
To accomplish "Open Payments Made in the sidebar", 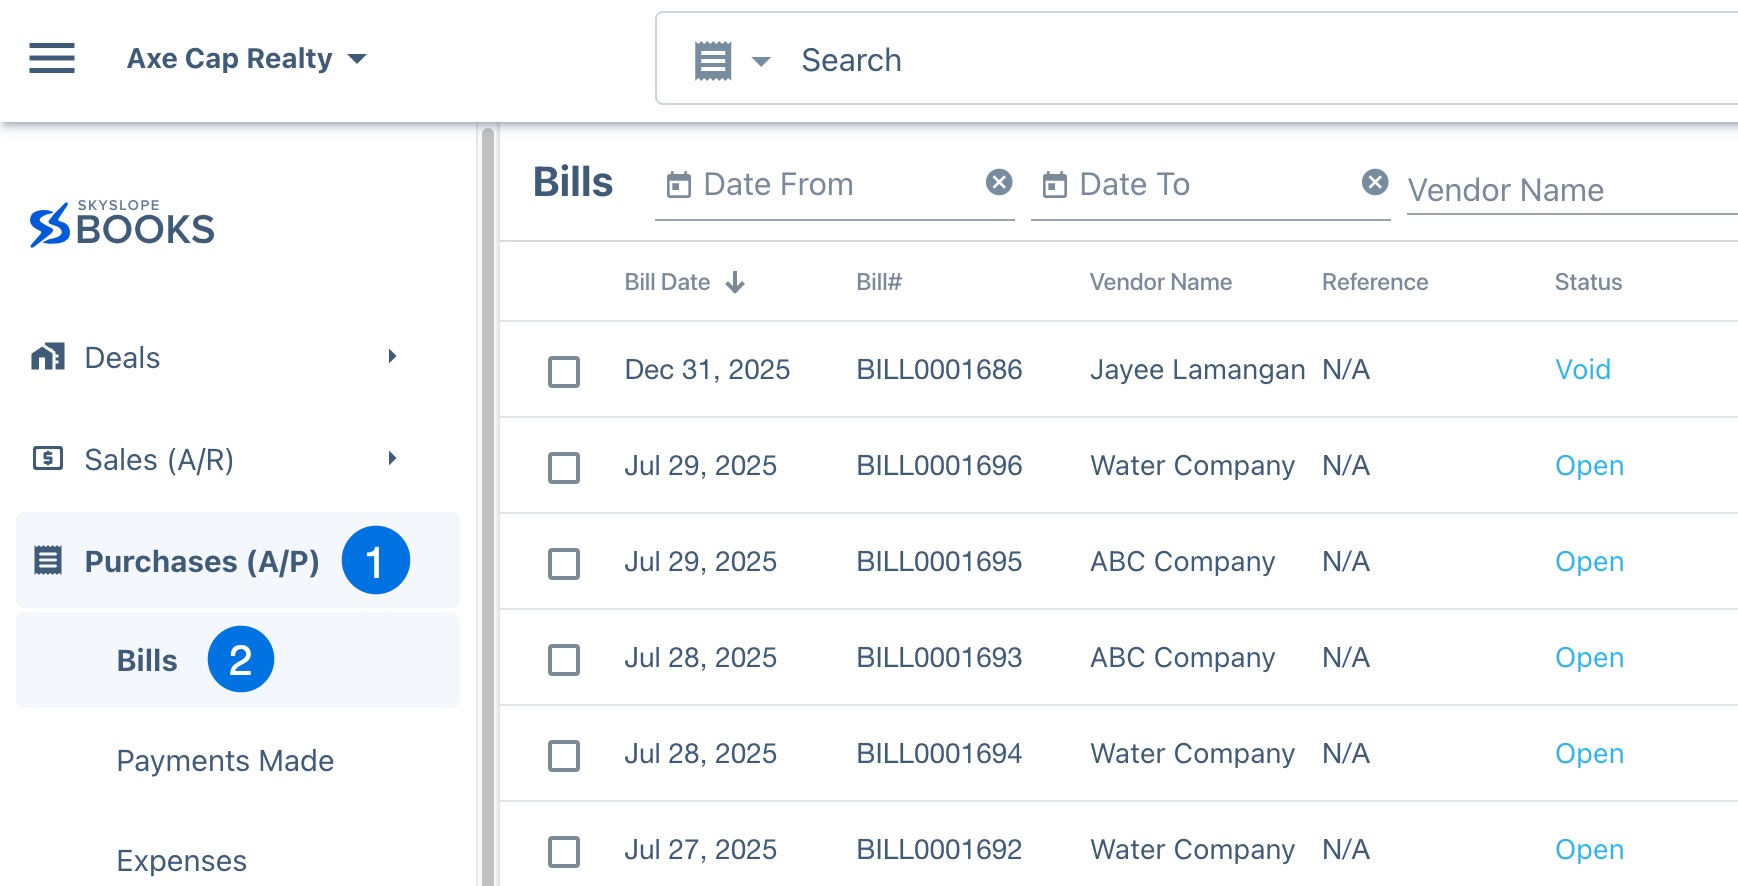I will point(225,761).
